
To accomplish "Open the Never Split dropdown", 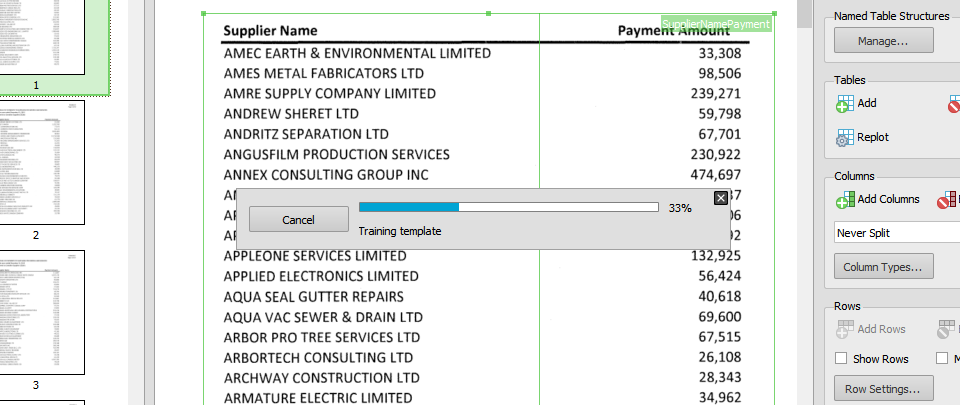I will (x=896, y=232).
